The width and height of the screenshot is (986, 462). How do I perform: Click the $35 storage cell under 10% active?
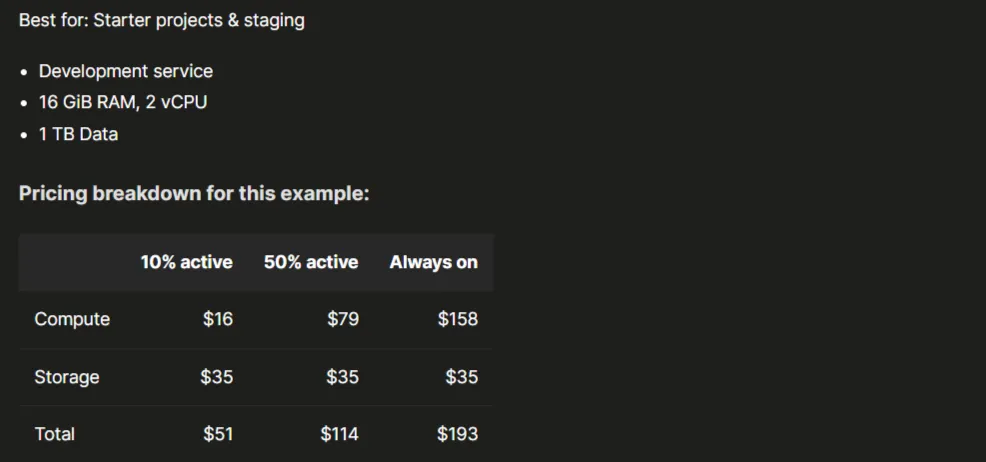pyautogui.click(x=217, y=377)
